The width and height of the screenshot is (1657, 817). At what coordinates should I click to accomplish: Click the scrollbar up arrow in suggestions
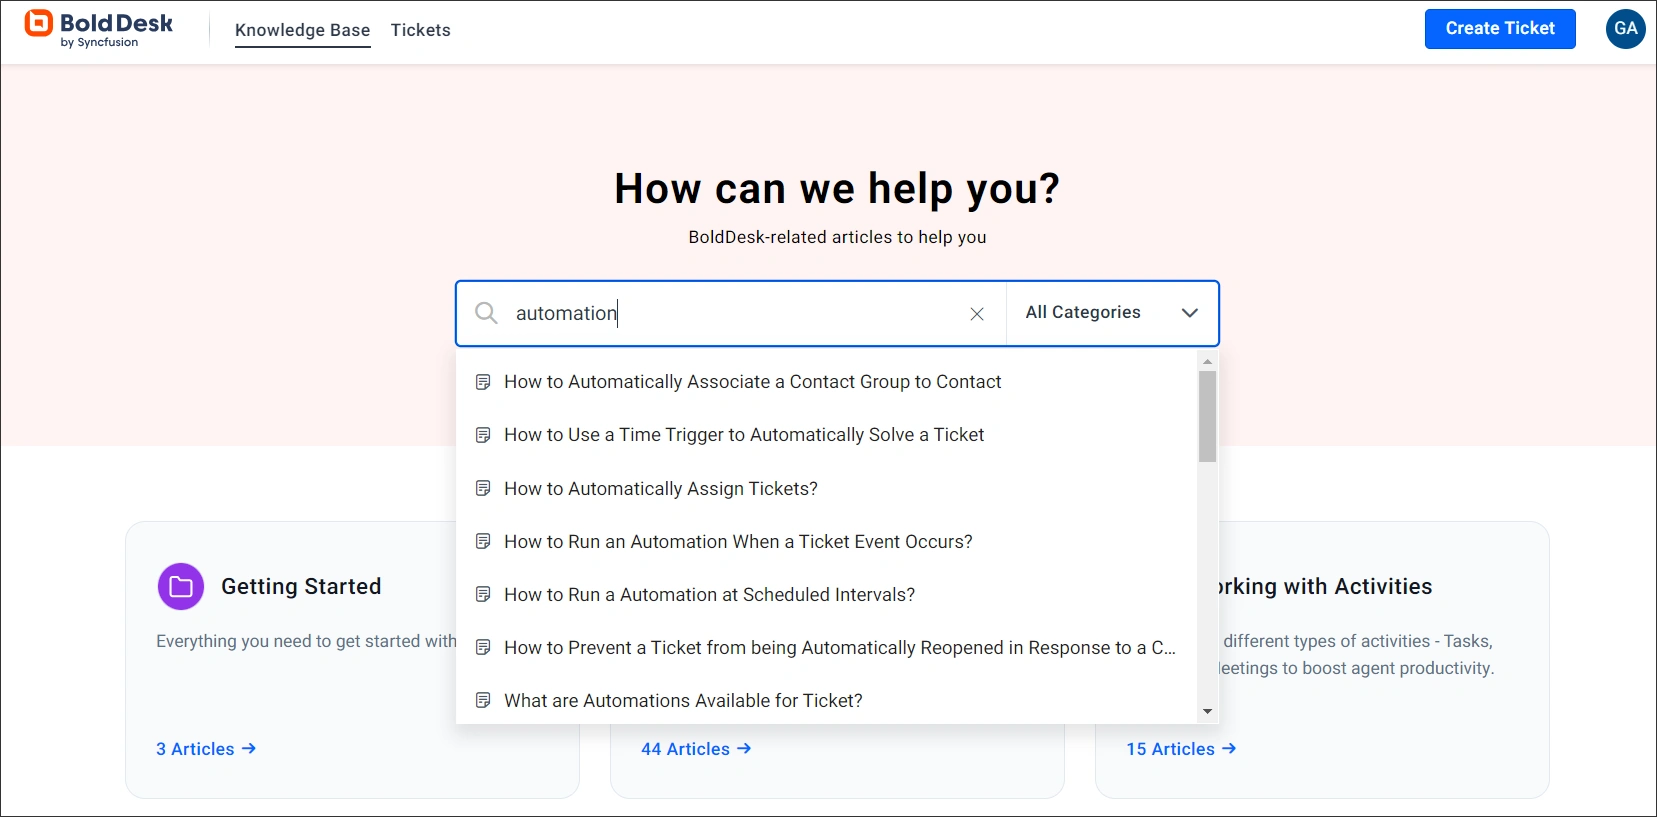1207,361
